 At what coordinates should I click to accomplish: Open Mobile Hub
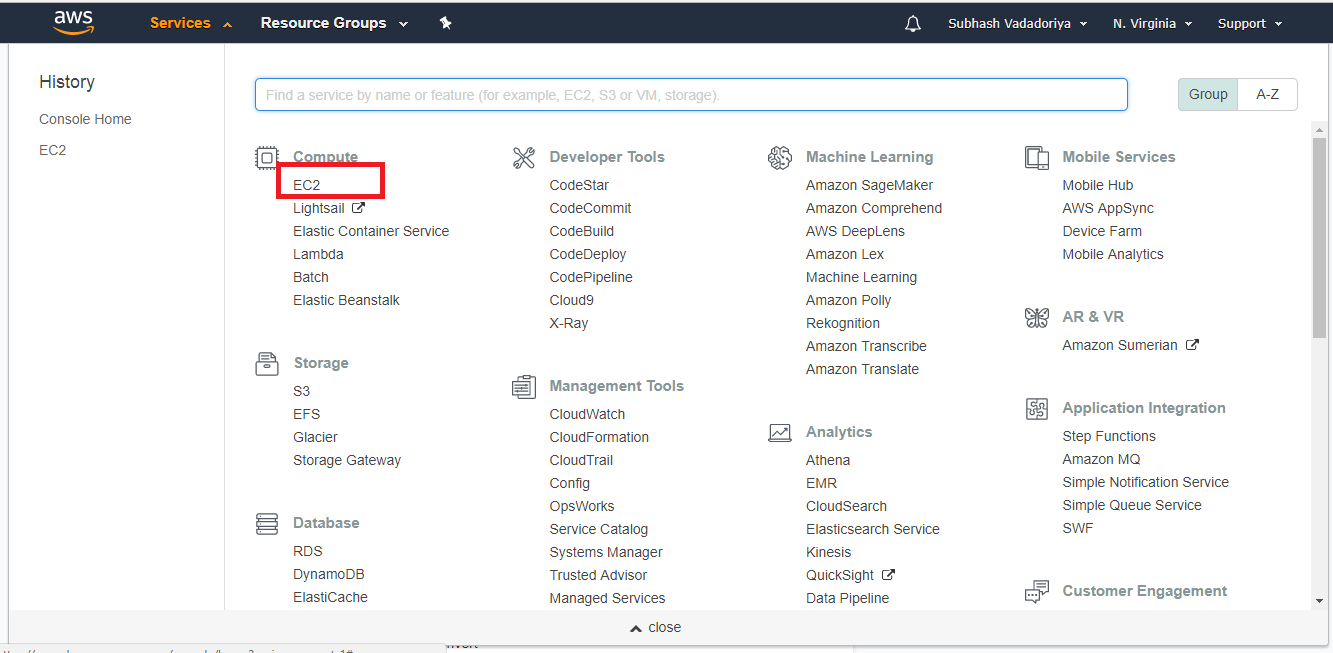point(1098,185)
